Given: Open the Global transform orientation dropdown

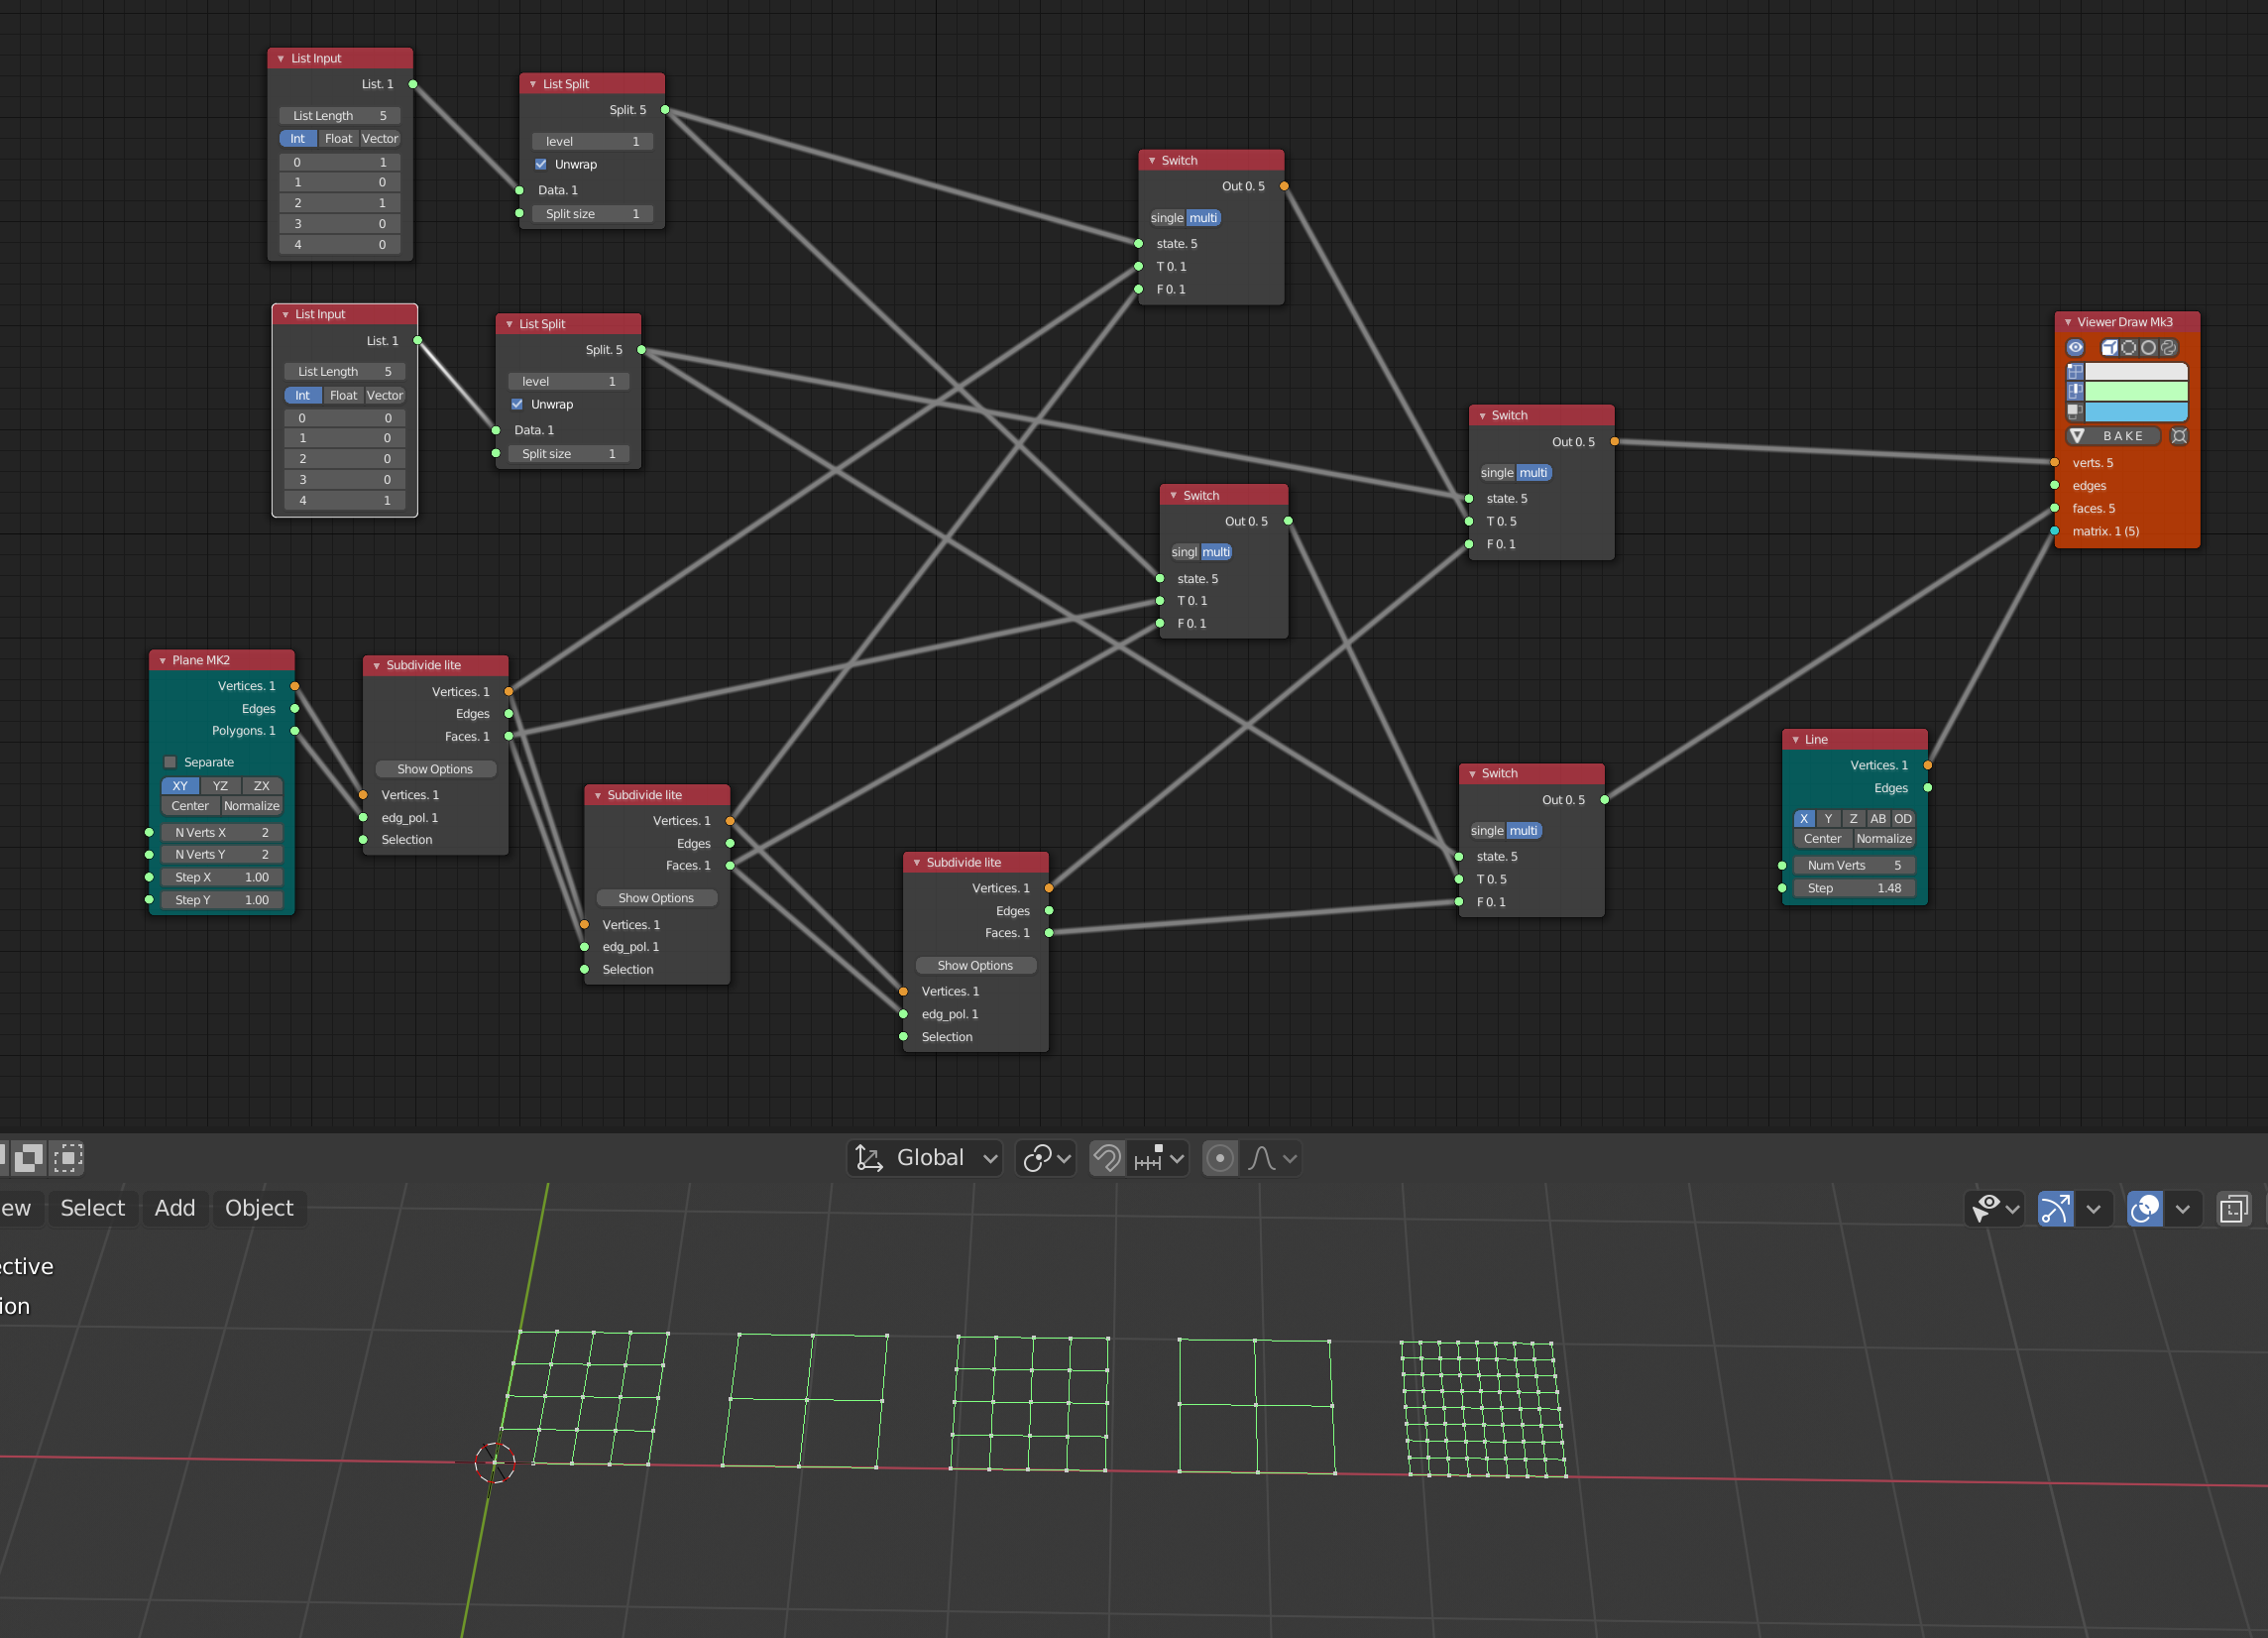Looking at the screenshot, I should pyautogui.click(x=926, y=1158).
